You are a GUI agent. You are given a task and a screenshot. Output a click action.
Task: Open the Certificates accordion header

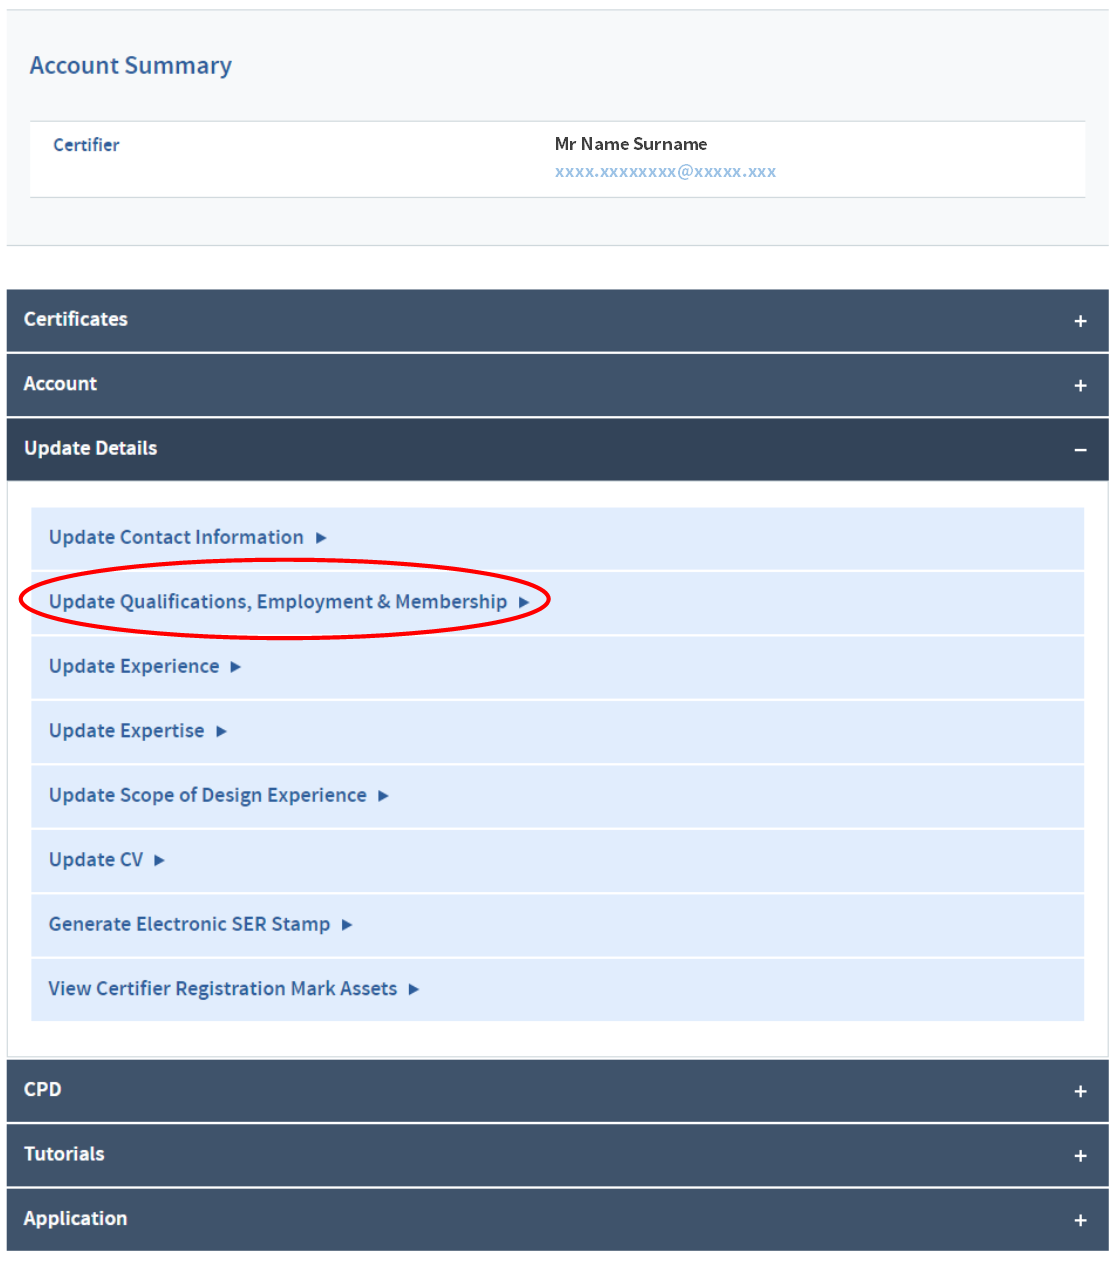(x=557, y=321)
